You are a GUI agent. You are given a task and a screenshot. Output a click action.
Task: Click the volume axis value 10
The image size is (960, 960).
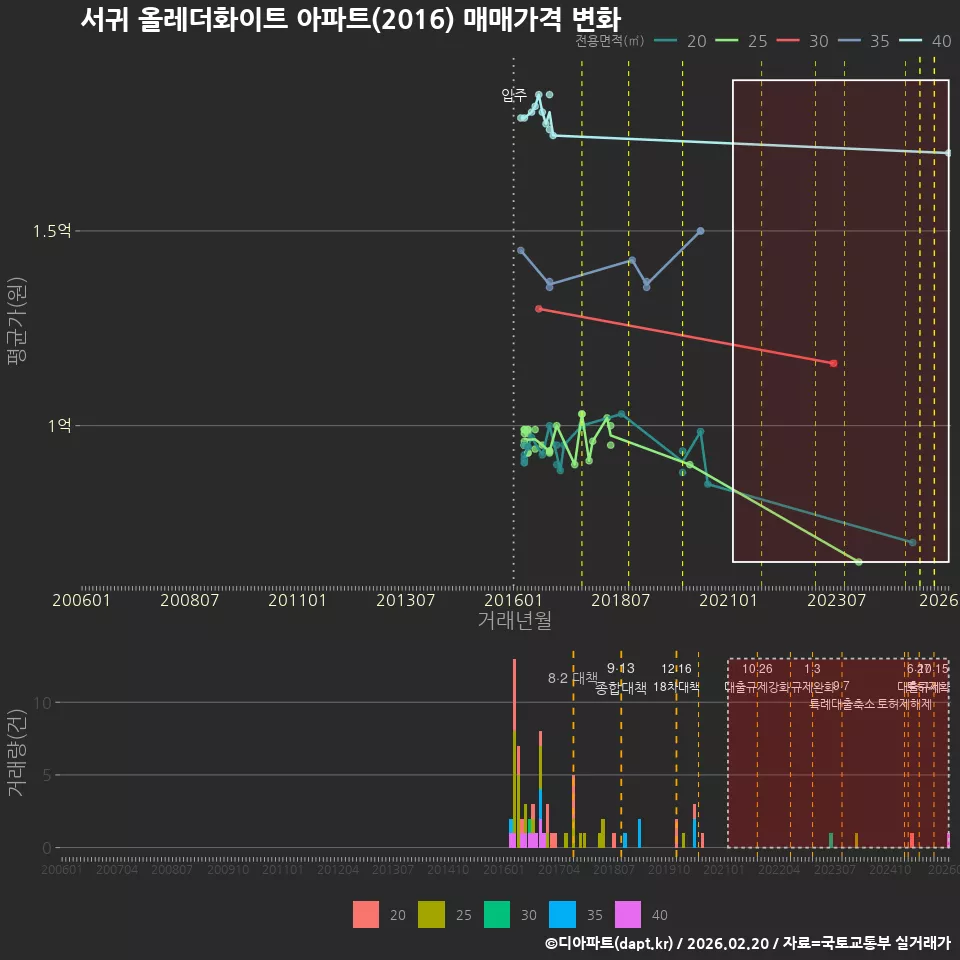(43, 702)
